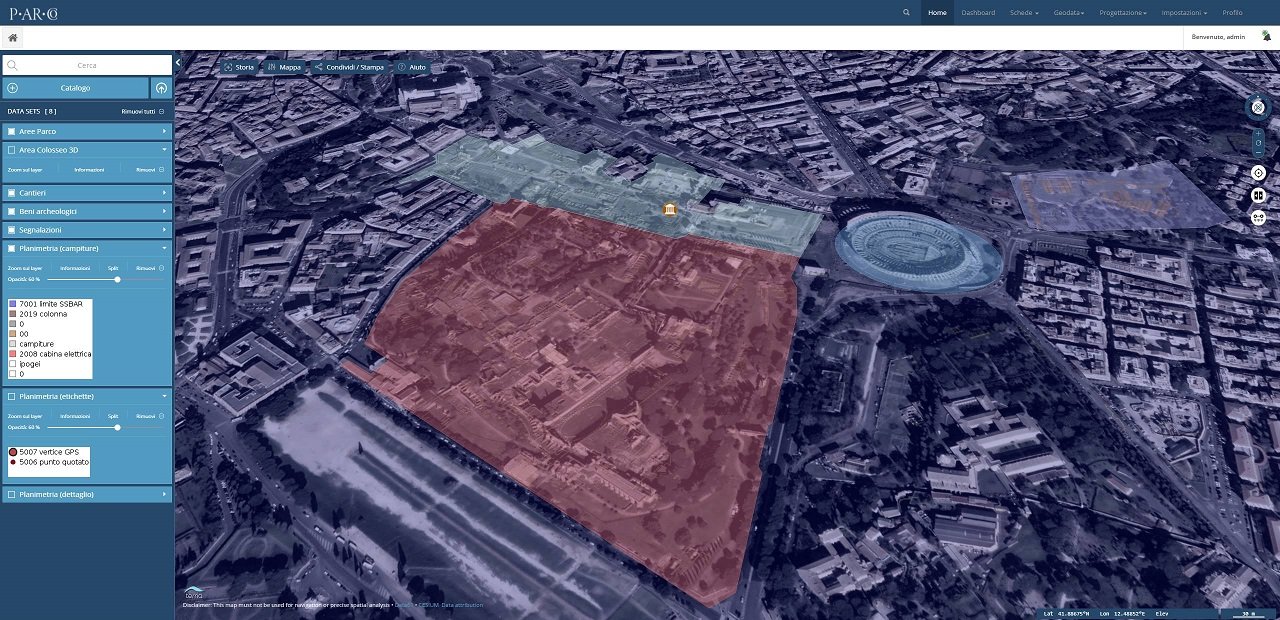Enable the Cantieri layer checkbox

(x=12, y=192)
